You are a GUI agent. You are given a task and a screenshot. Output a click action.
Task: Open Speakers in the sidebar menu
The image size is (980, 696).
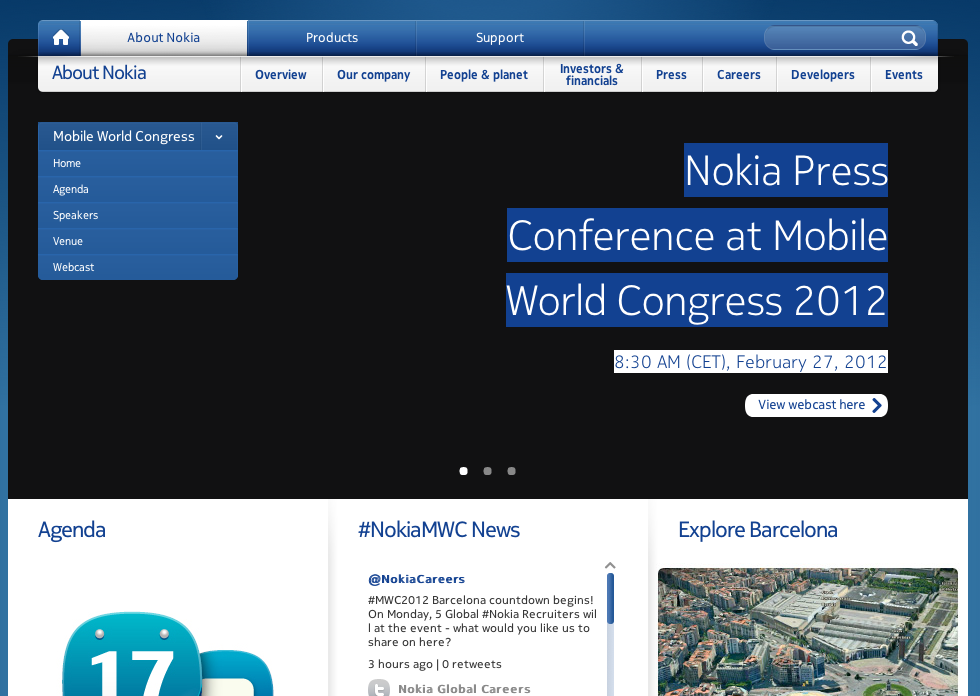tap(138, 215)
